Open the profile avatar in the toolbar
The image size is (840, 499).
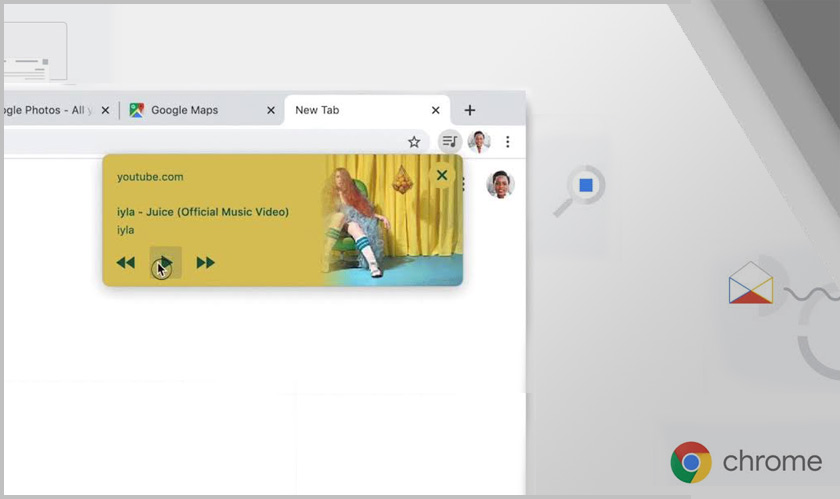[479, 141]
